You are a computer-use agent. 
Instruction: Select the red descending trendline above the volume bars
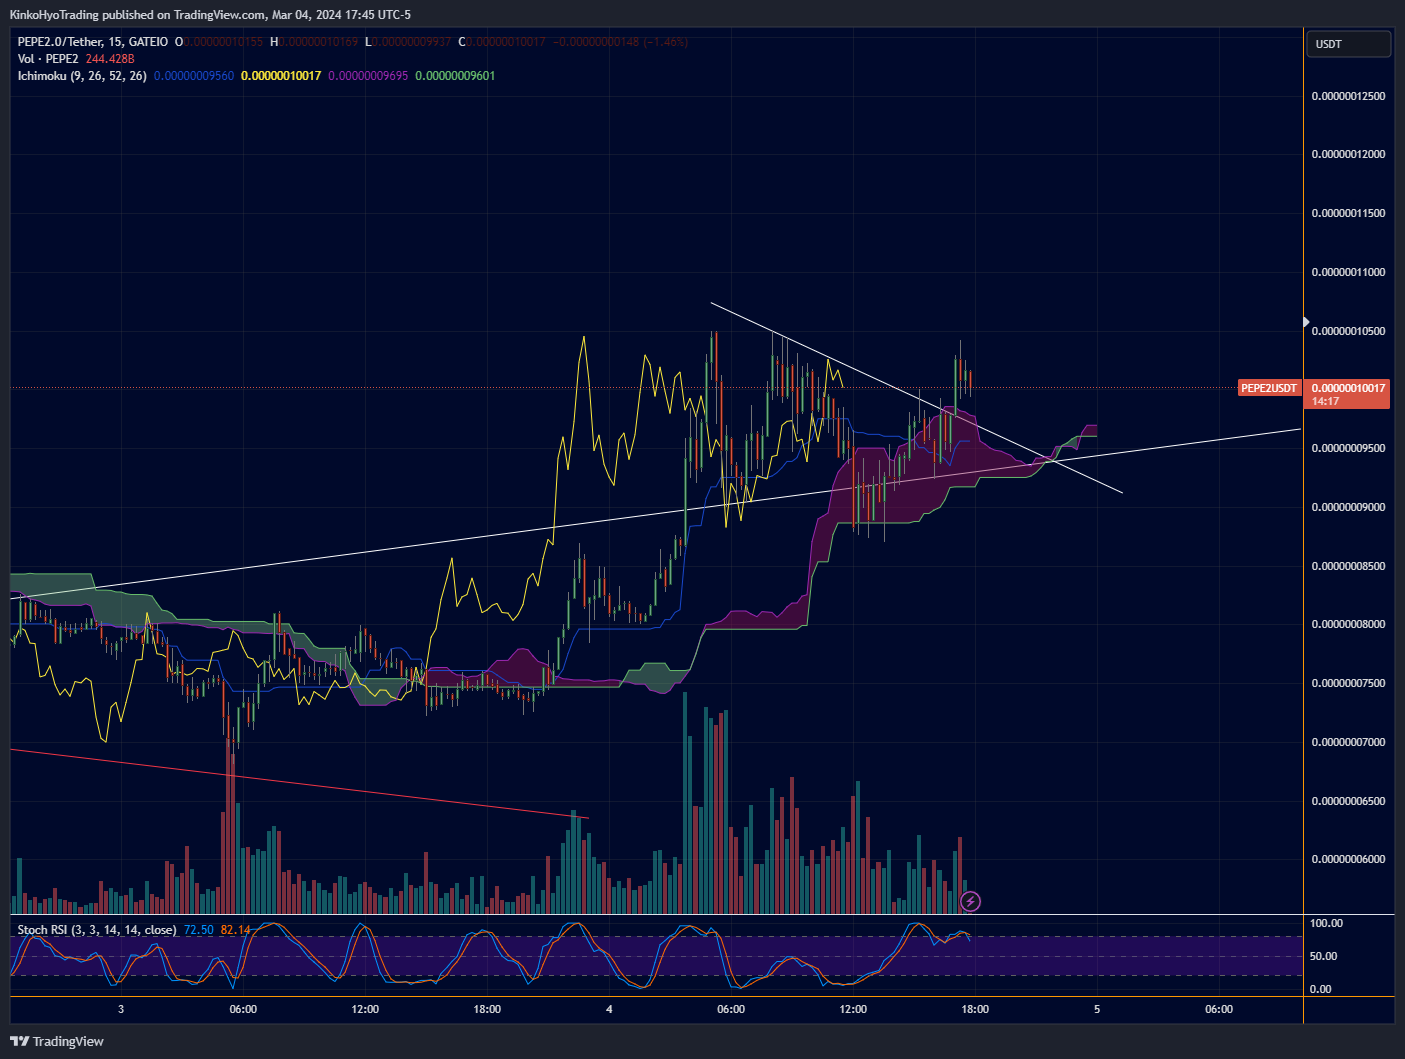click(300, 783)
